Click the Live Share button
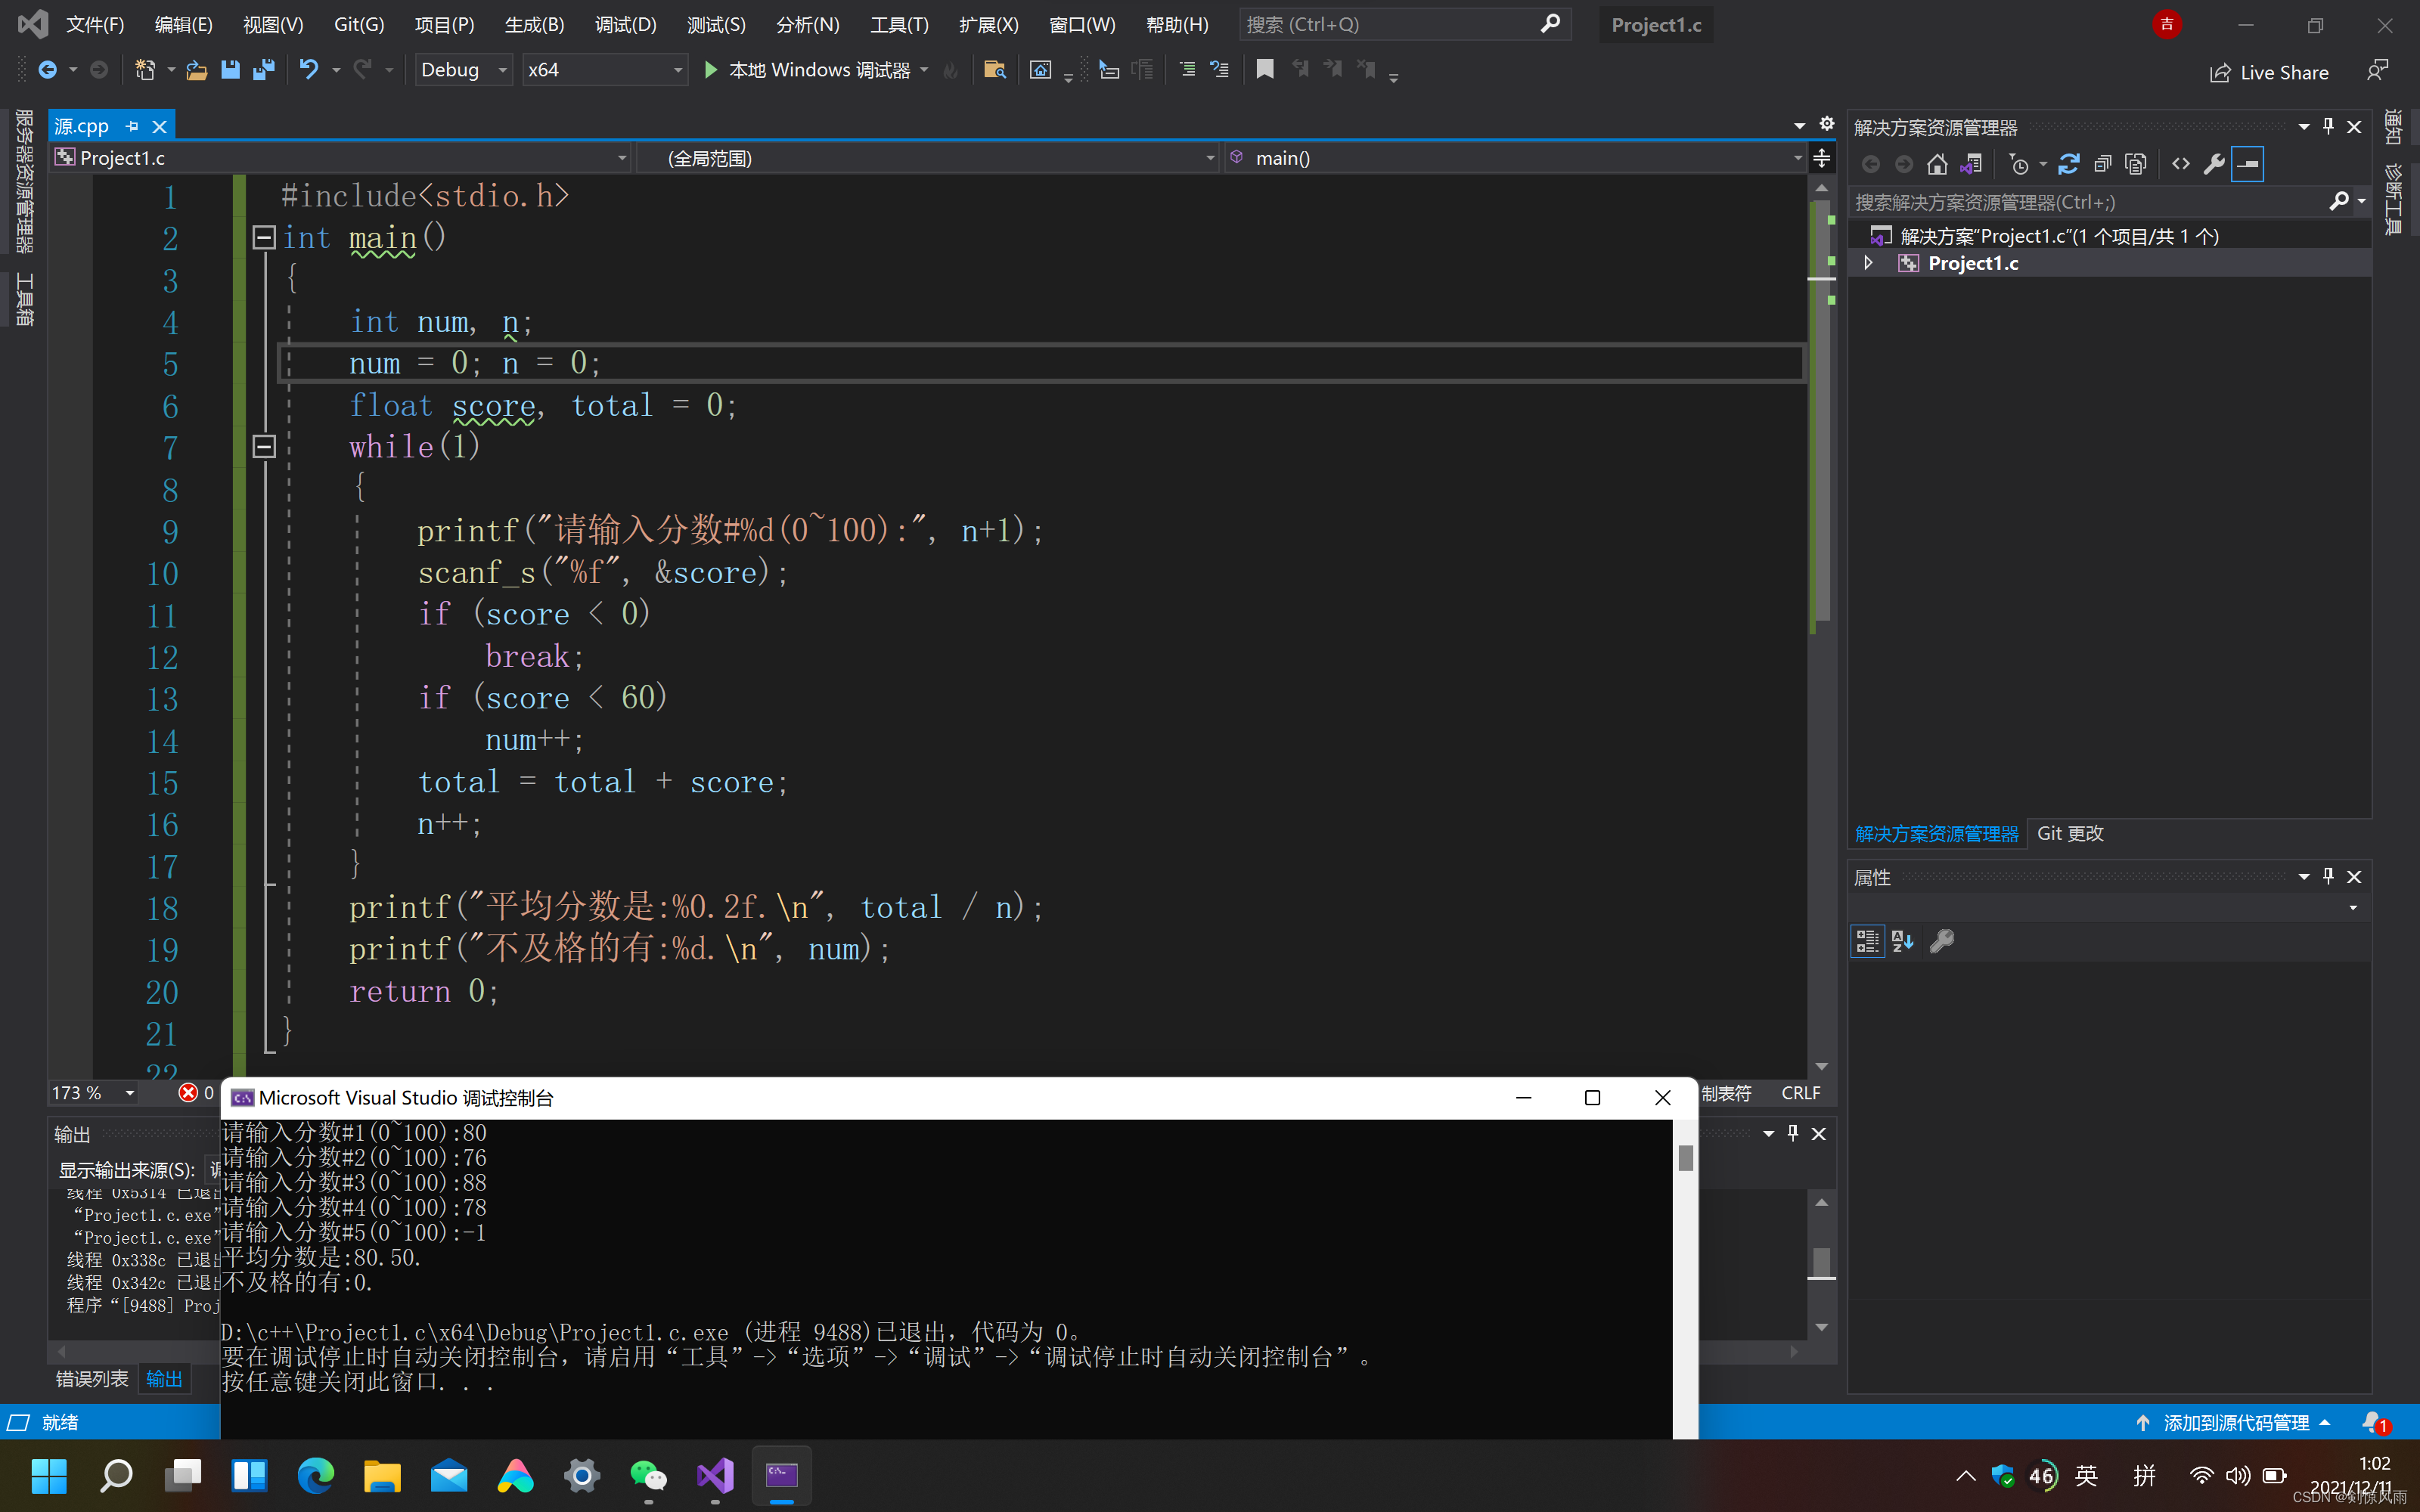The width and height of the screenshot is (2420, 1512). coord(2270,72)
